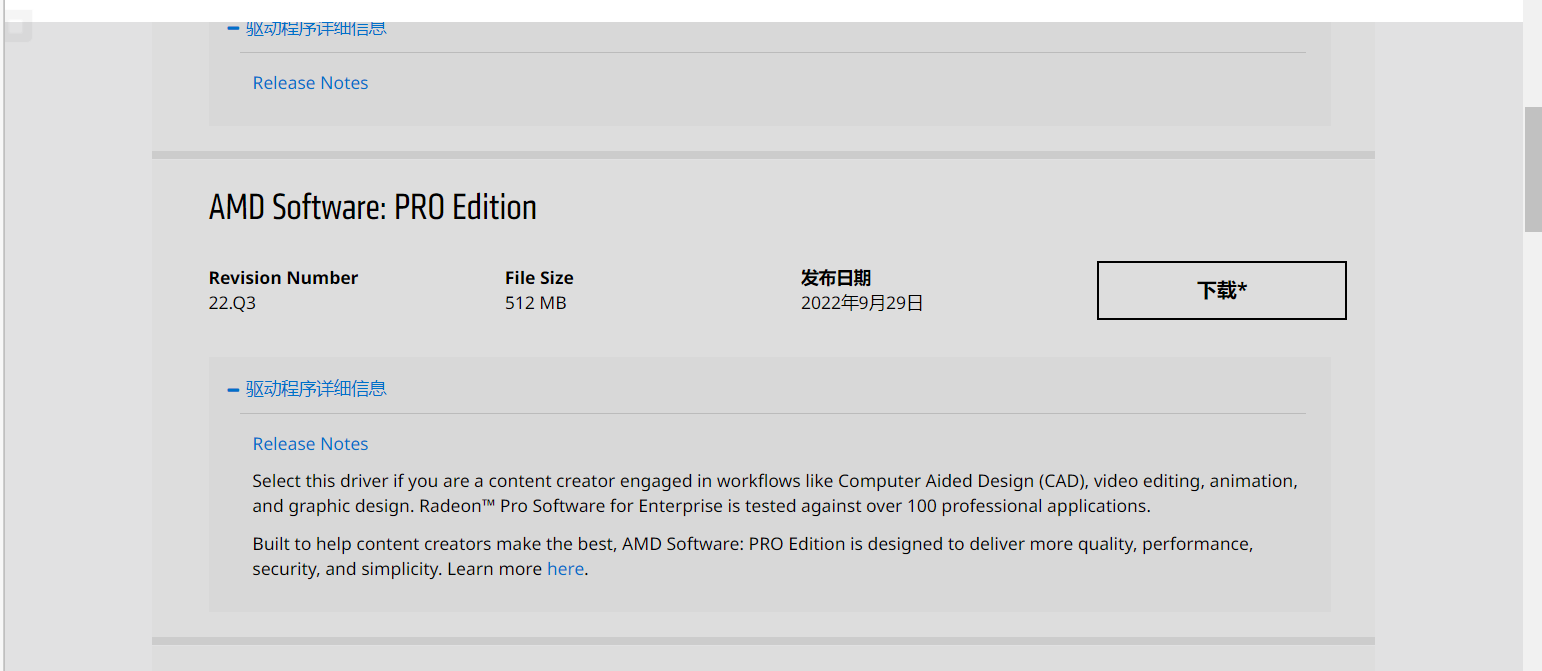Click the "AMD Software: PRO Edition" heading
This screenshot has height=671, width=1542.
373,208
